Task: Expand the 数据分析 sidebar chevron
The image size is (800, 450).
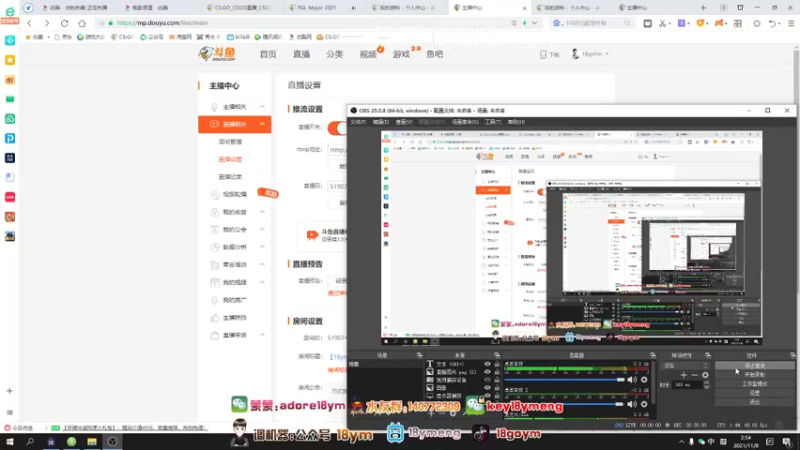Action: [x=262, y=247]
